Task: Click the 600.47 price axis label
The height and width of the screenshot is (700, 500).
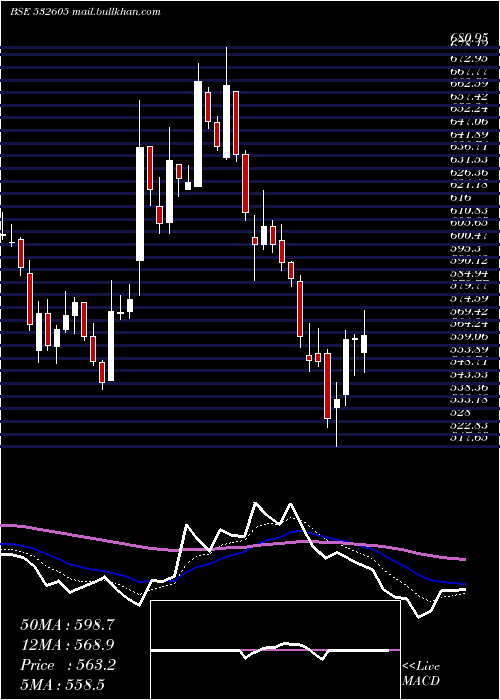Action: [469, 236]
